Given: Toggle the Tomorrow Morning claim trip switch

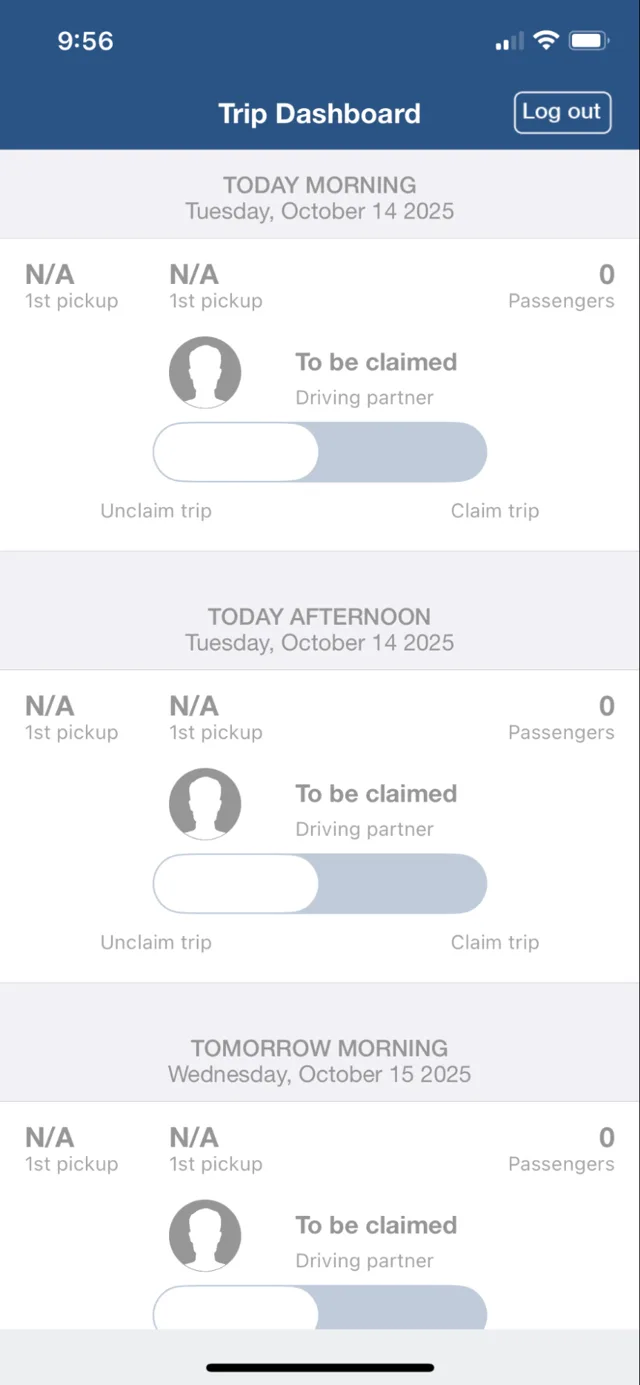Looking at the screenshot, I should click(x=320, y=1307).
